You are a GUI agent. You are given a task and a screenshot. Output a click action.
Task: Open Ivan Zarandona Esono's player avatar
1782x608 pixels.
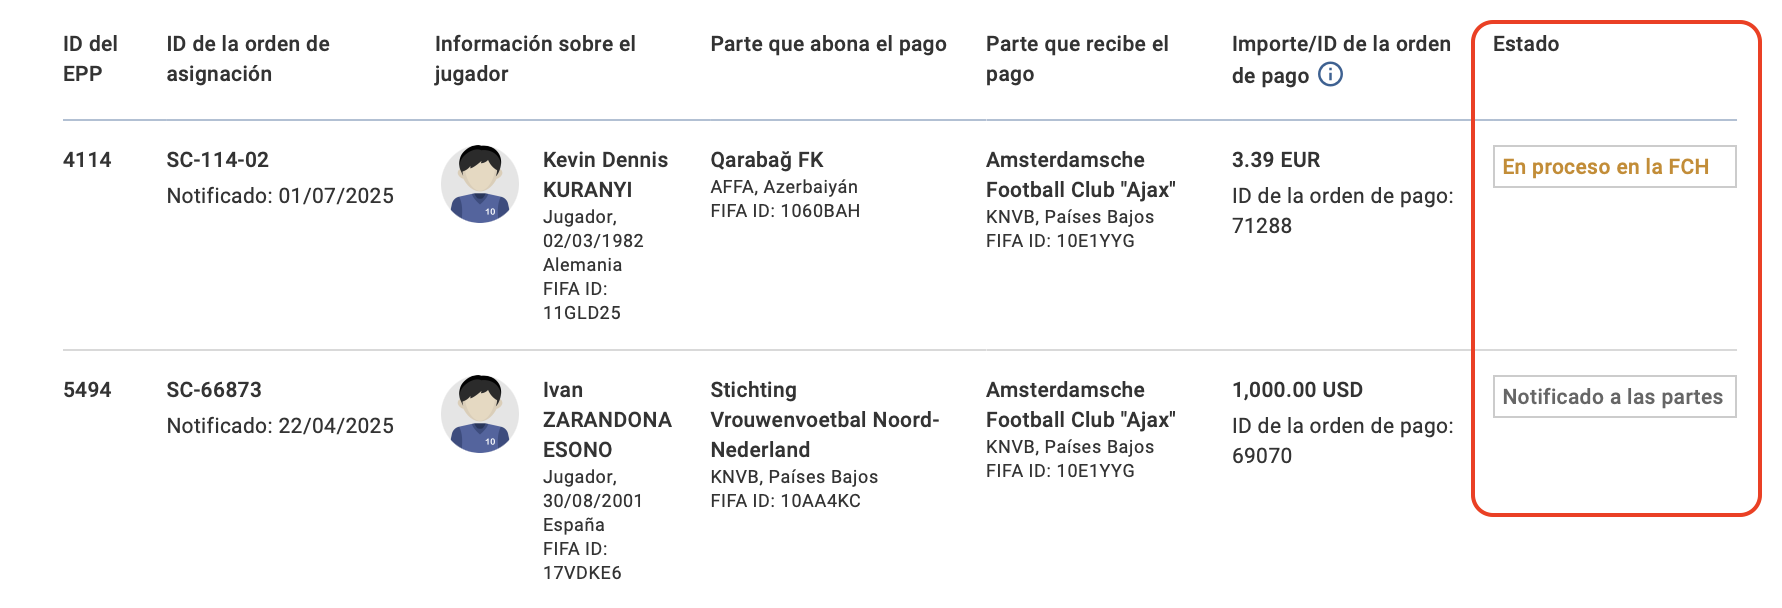pyautogui.click(x=480, y=414)
